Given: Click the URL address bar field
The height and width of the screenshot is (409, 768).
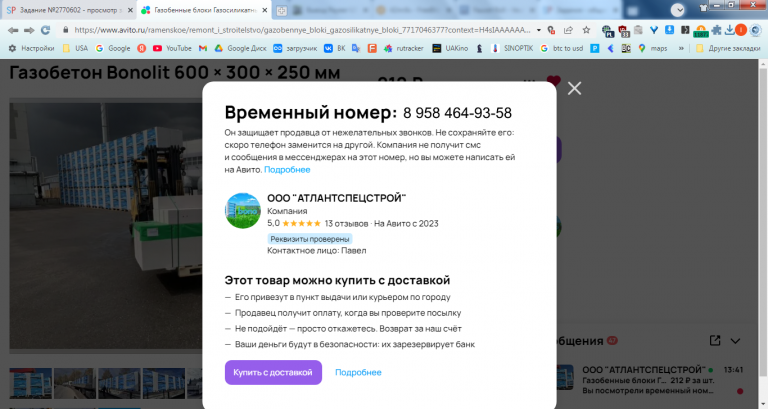Looking at the screenshot, I should click(301, 30).
